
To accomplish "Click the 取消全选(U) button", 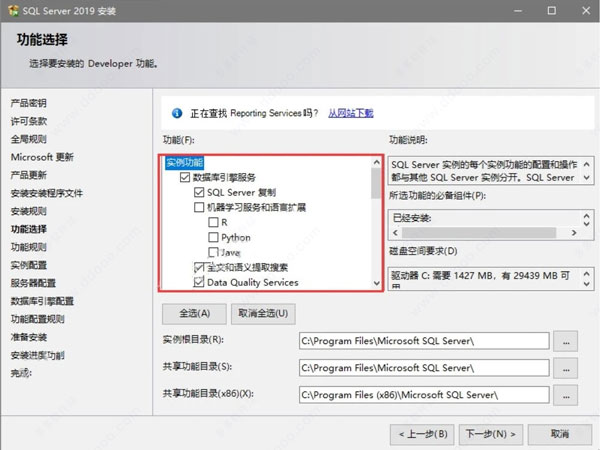I will coord(263,314).
